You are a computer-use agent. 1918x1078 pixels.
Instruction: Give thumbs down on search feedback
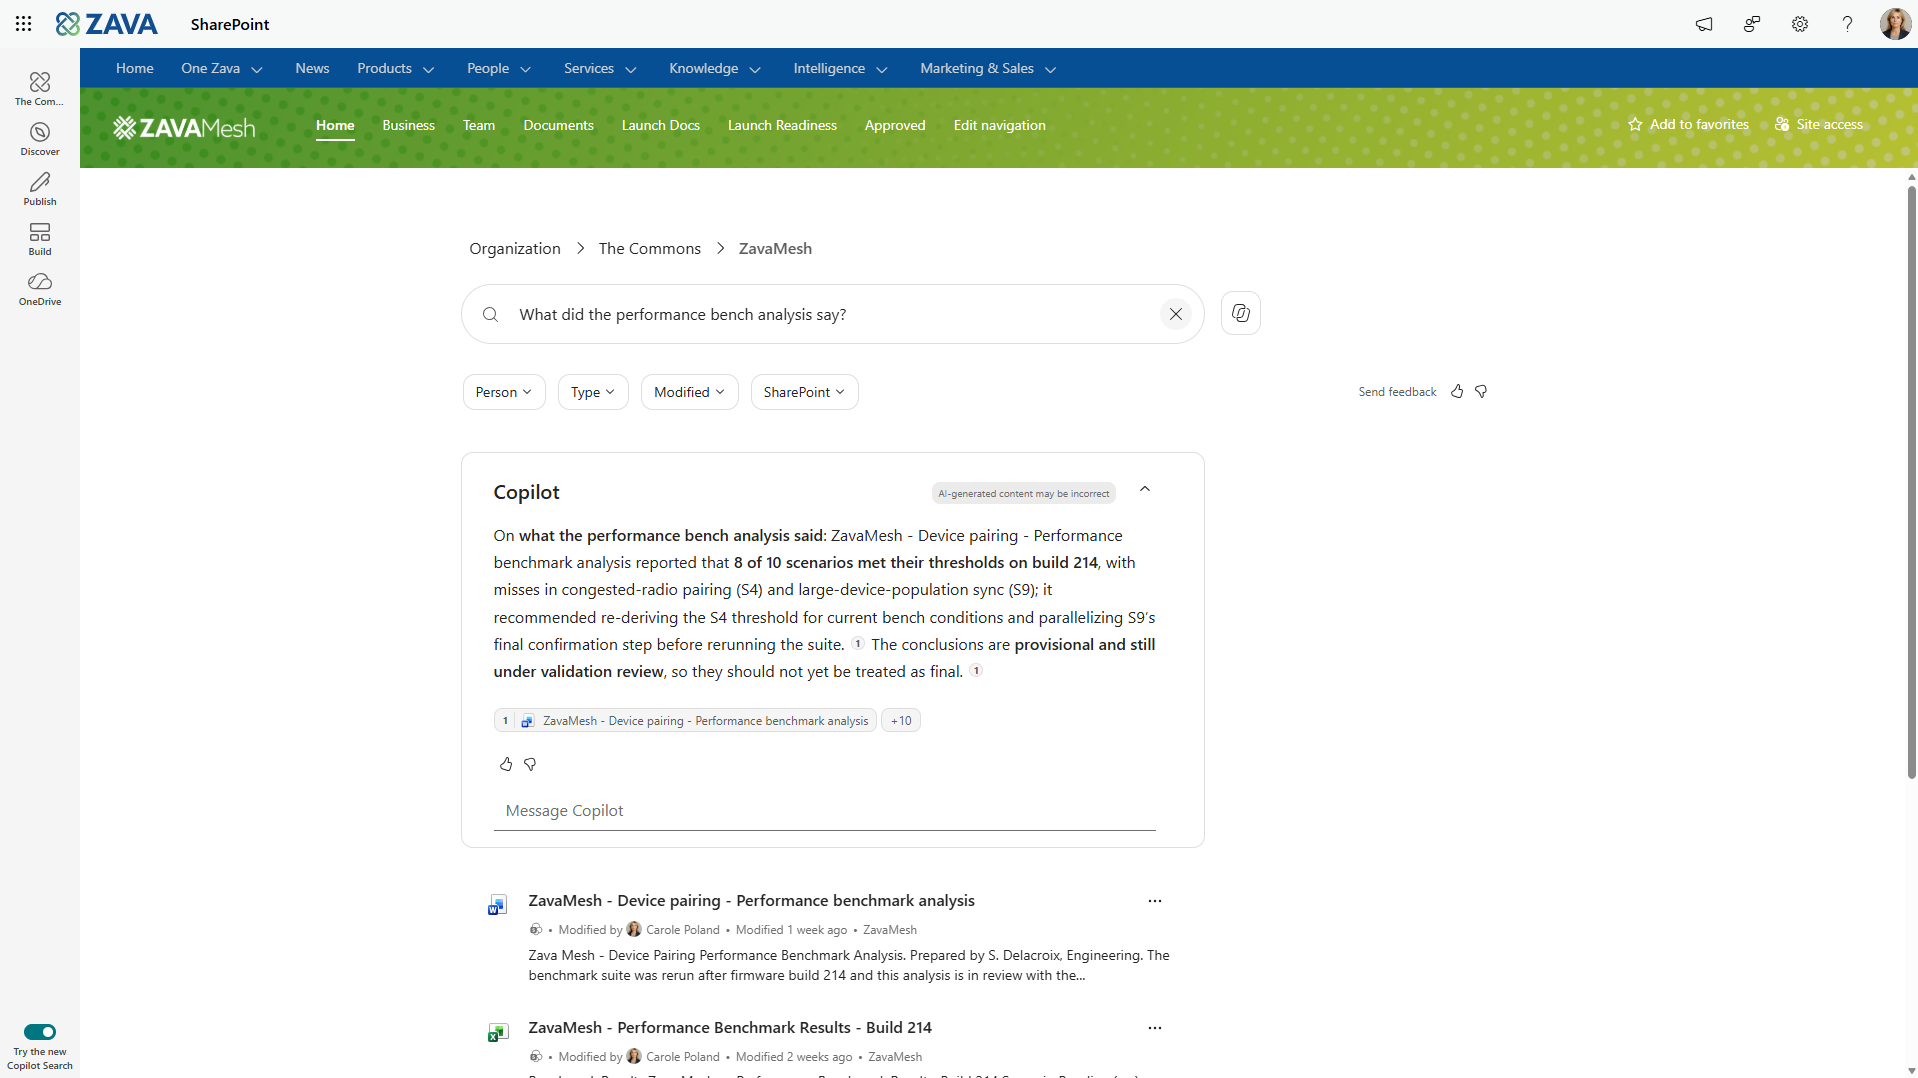[x=1481, y=392]
